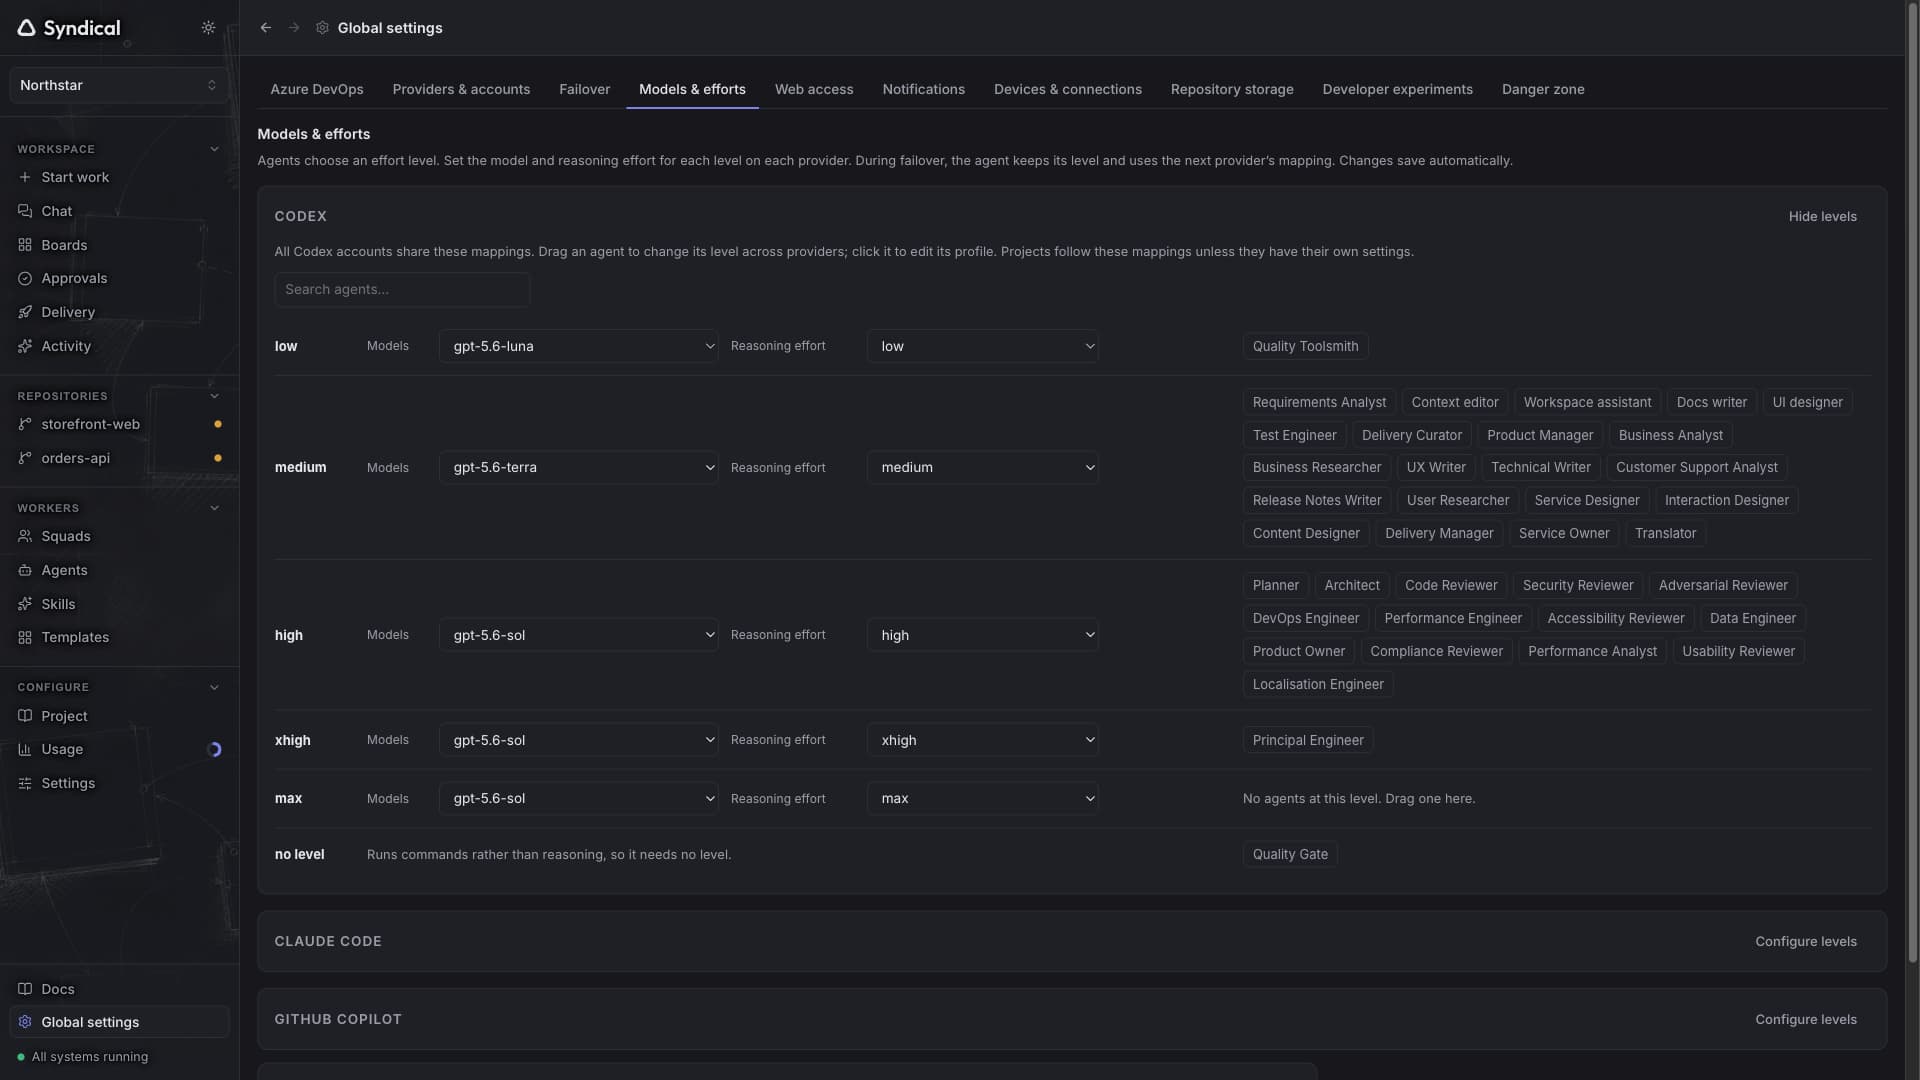Screen dimensions: 1920x1080
Task: Switch to the Azure DevOps tab
Action: [x=317, y=89]
